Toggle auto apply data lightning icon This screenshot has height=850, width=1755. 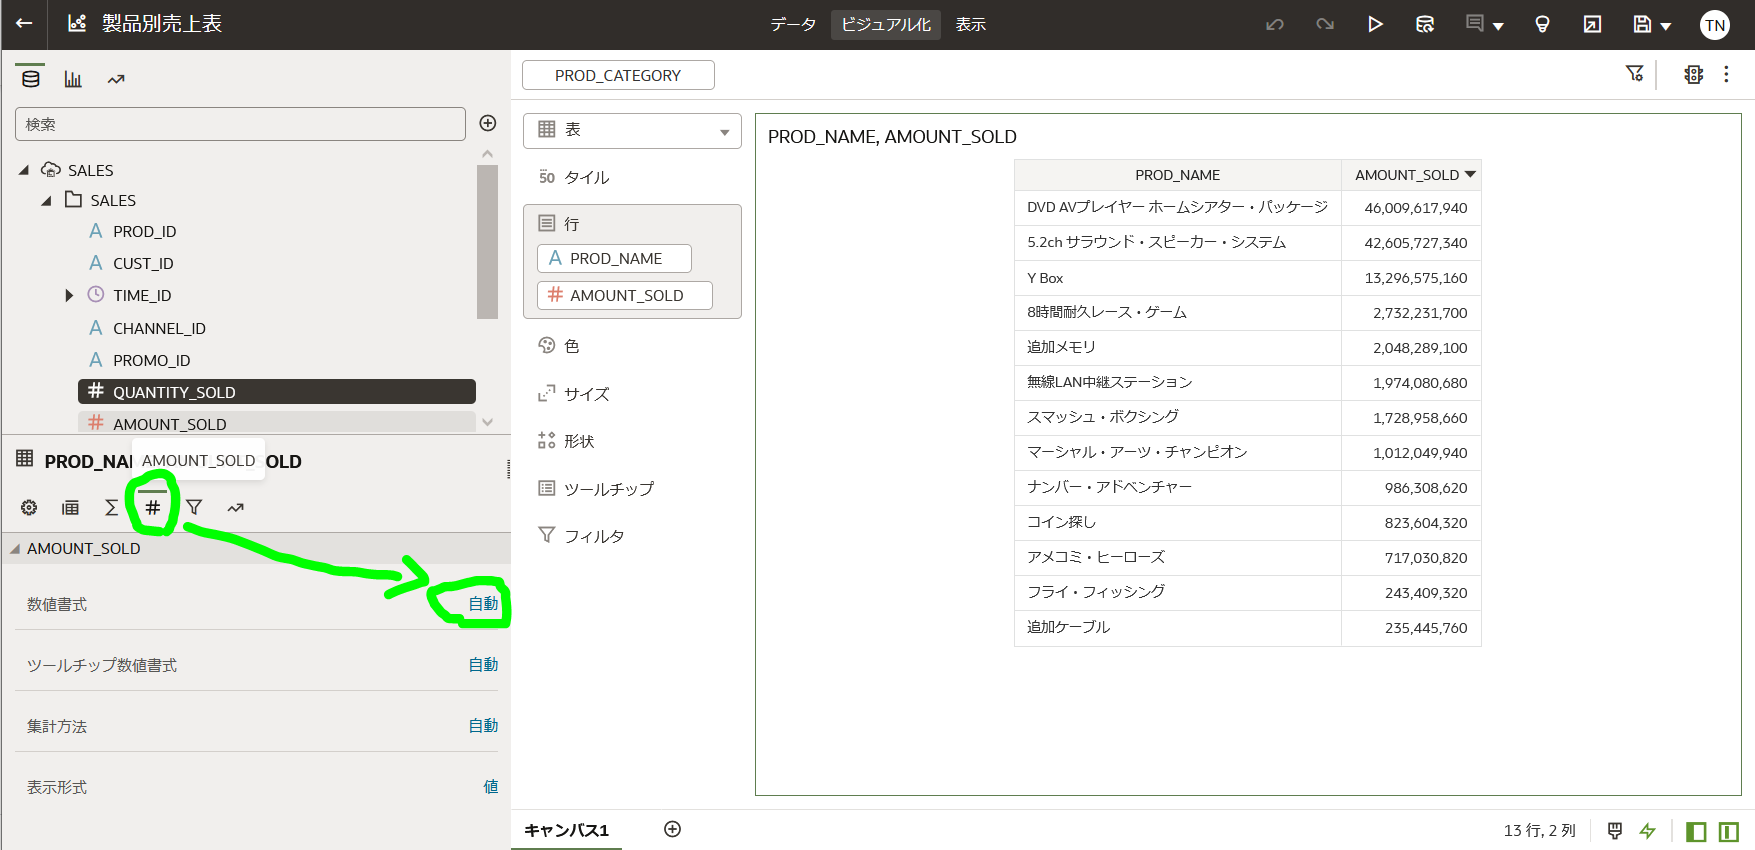point(1648,831)
